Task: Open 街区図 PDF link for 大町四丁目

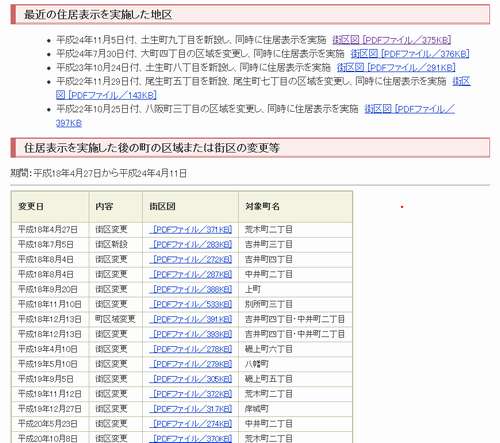Action: pos(410,54)
